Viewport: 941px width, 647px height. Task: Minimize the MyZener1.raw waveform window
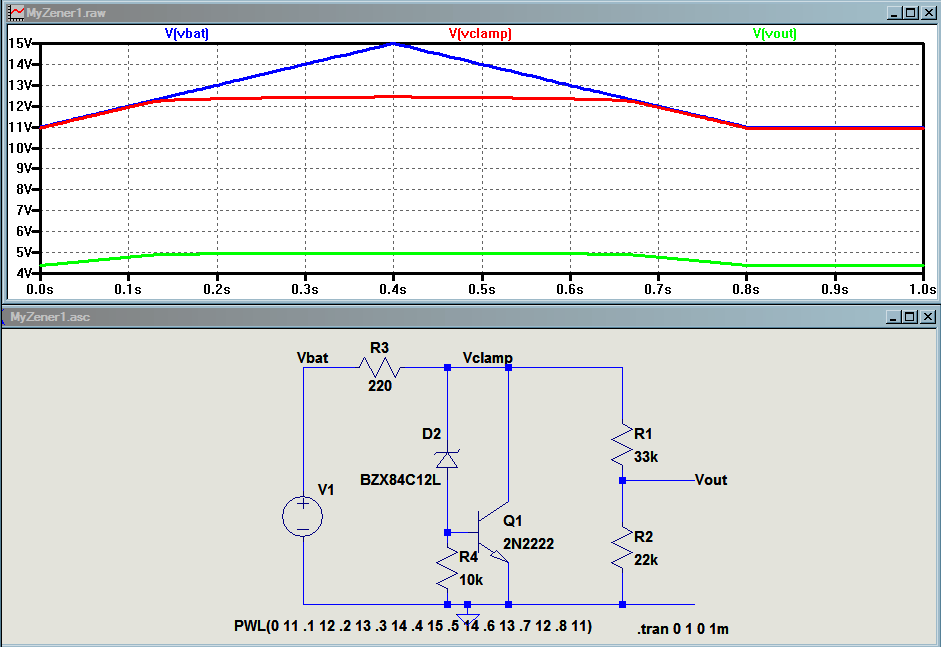[894, 13]
